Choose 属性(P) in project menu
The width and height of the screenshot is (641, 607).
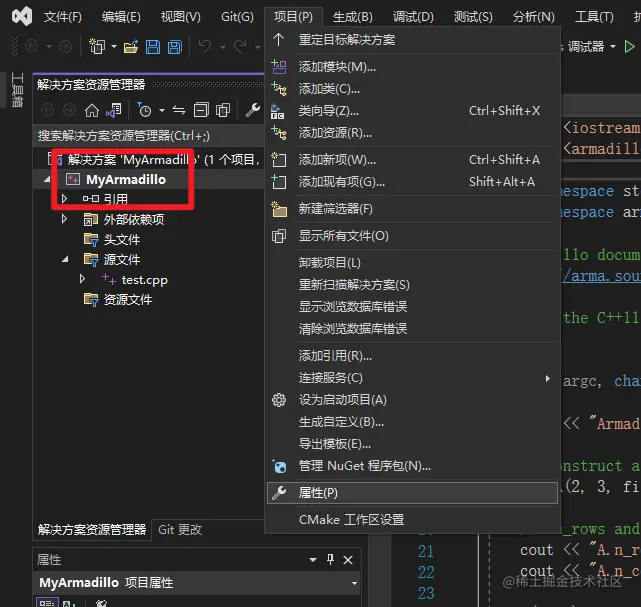click(413, 493)
